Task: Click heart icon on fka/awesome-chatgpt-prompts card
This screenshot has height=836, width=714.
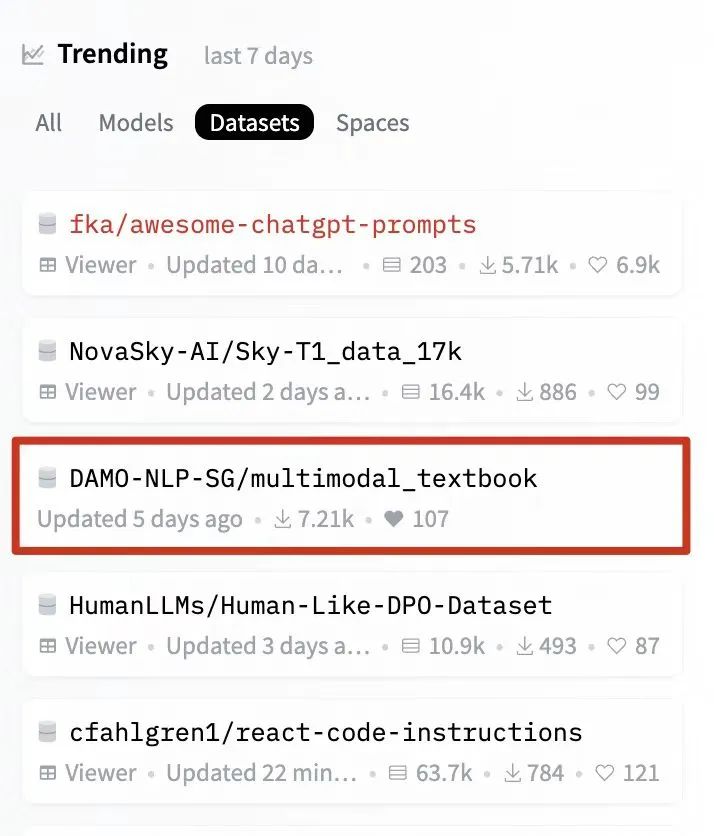Action: point(598,266)
